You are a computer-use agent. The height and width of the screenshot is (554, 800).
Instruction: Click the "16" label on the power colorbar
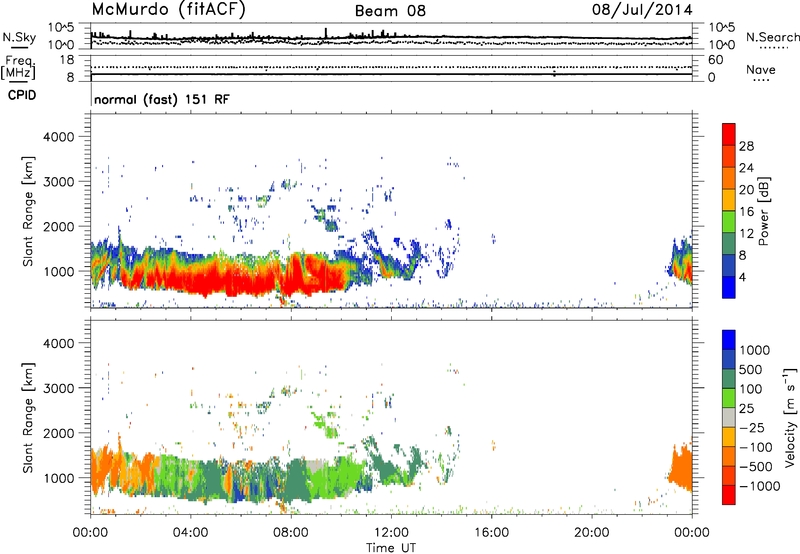(746, 212)
